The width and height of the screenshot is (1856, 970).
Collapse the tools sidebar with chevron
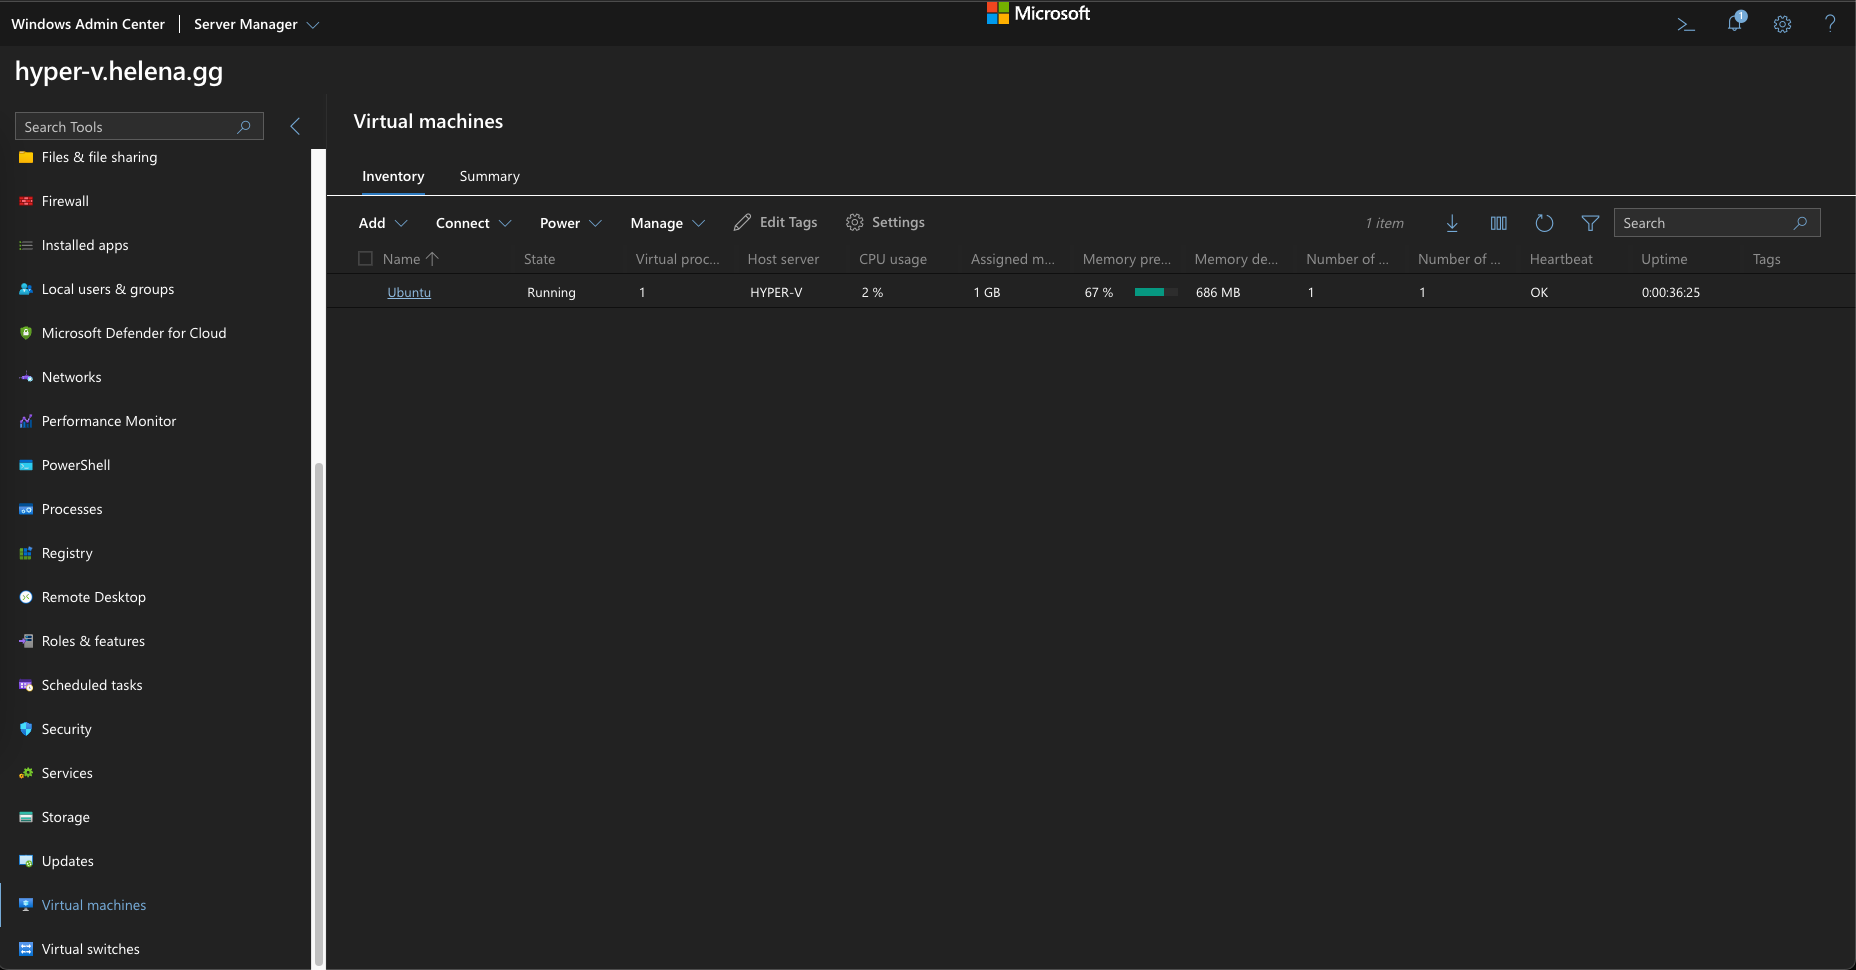point(295,126)
